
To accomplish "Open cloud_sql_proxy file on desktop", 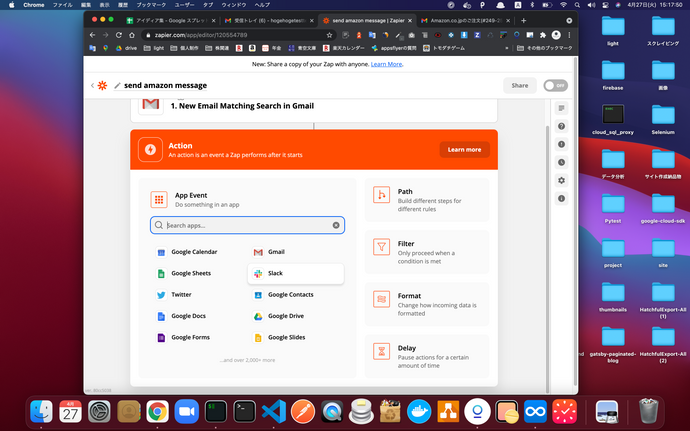I will (x=613, y=120).
